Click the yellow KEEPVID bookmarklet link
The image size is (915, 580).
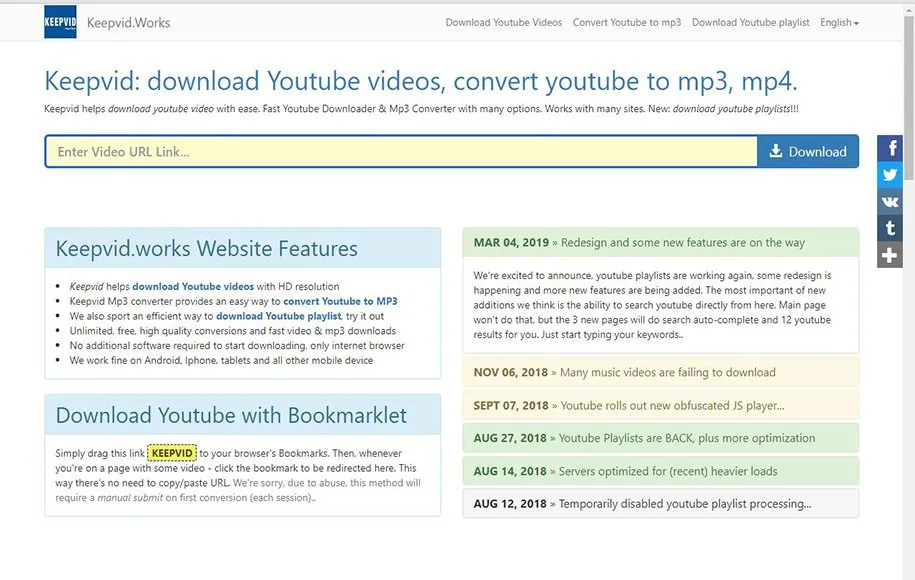tap(172, 453)
